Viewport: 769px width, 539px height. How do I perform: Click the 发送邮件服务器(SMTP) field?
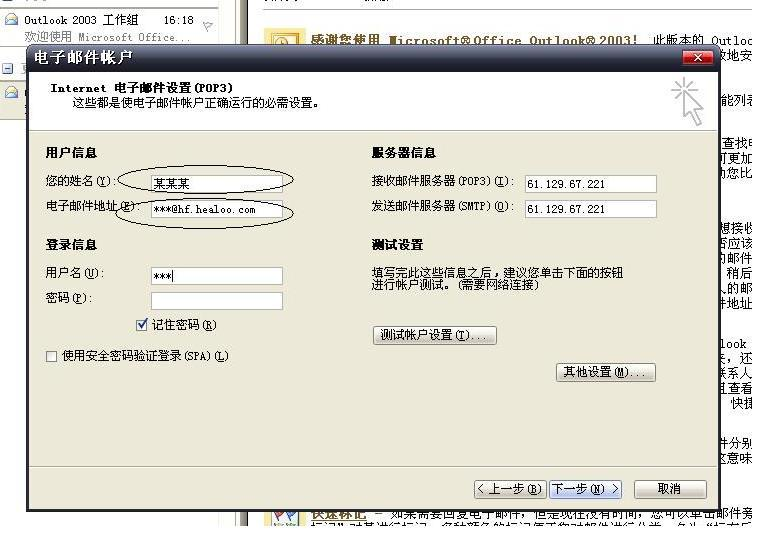[x=590, y=209]
